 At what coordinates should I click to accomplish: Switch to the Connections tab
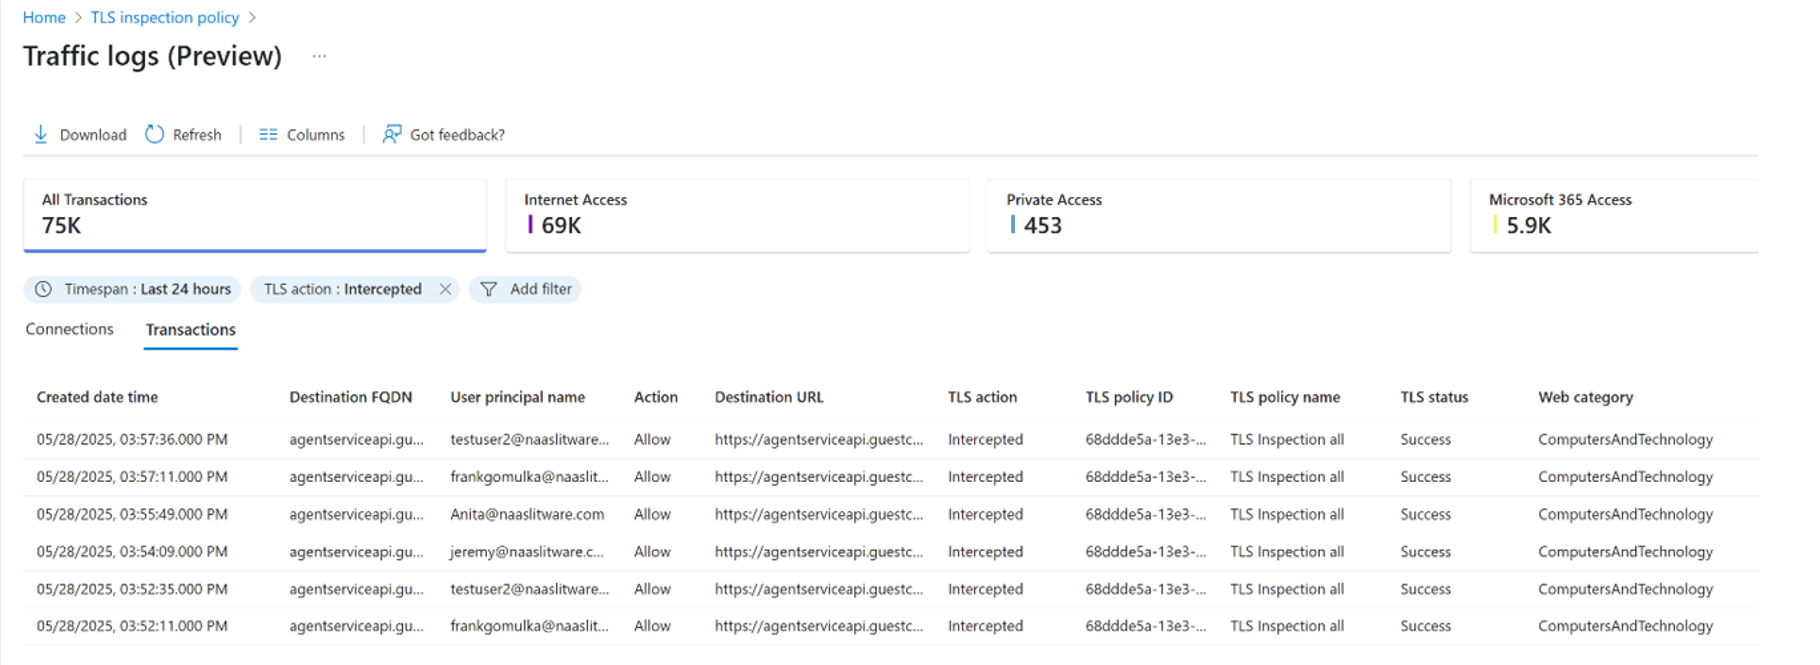[70, 329]
